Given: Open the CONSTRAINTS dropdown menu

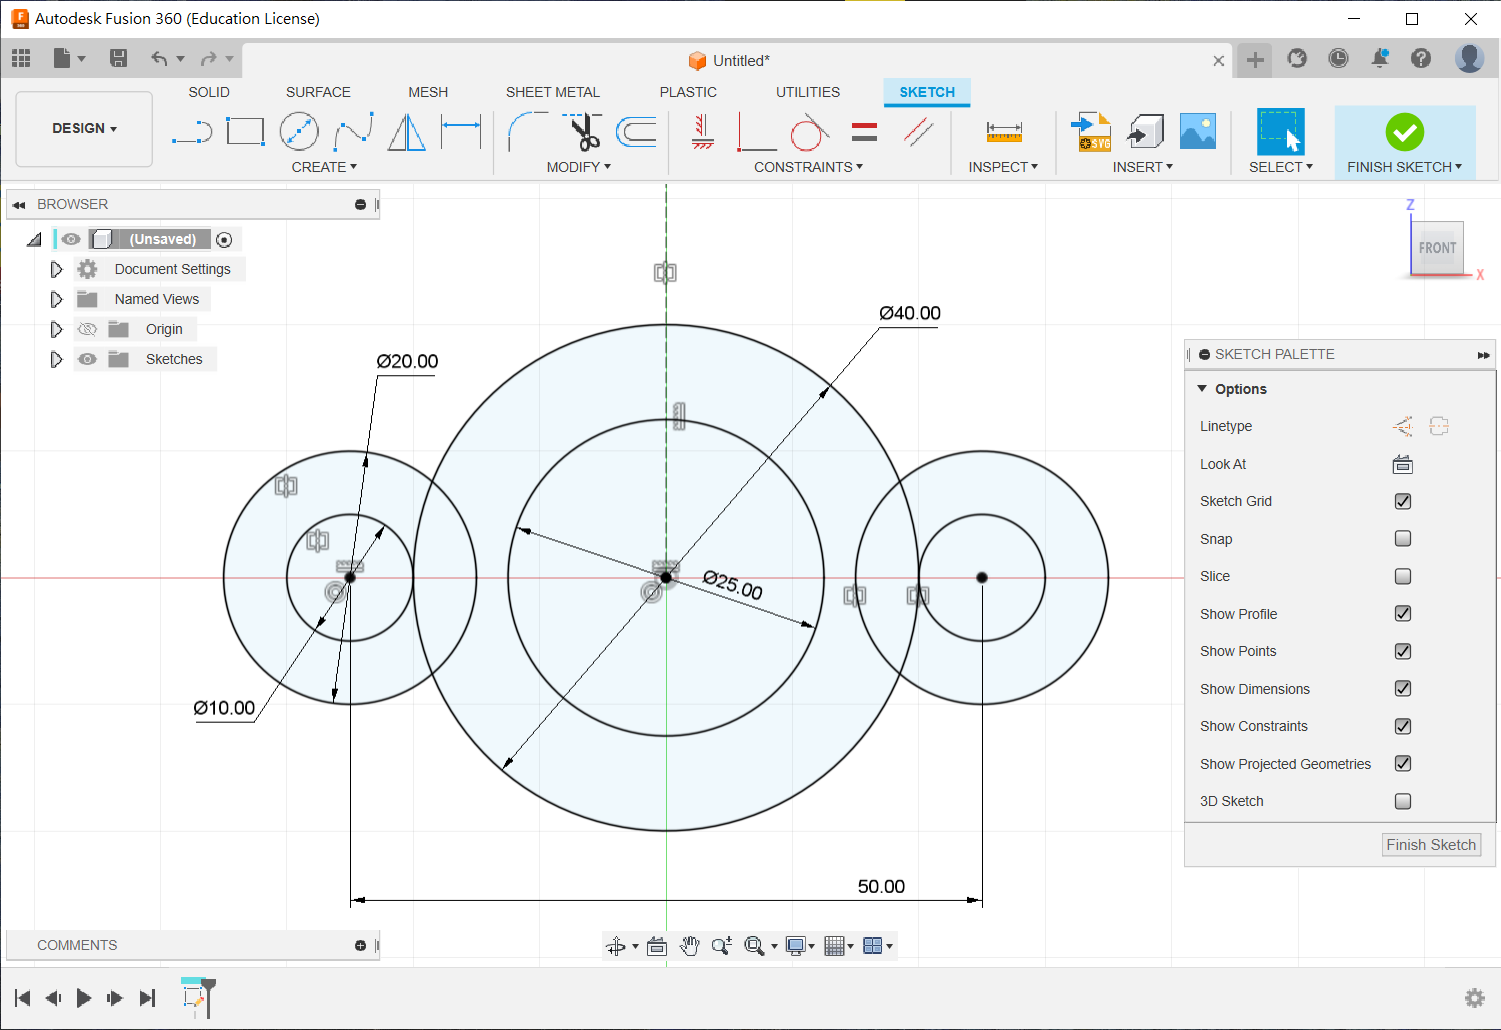Looking at the screenshot, I should click(808, 167).
